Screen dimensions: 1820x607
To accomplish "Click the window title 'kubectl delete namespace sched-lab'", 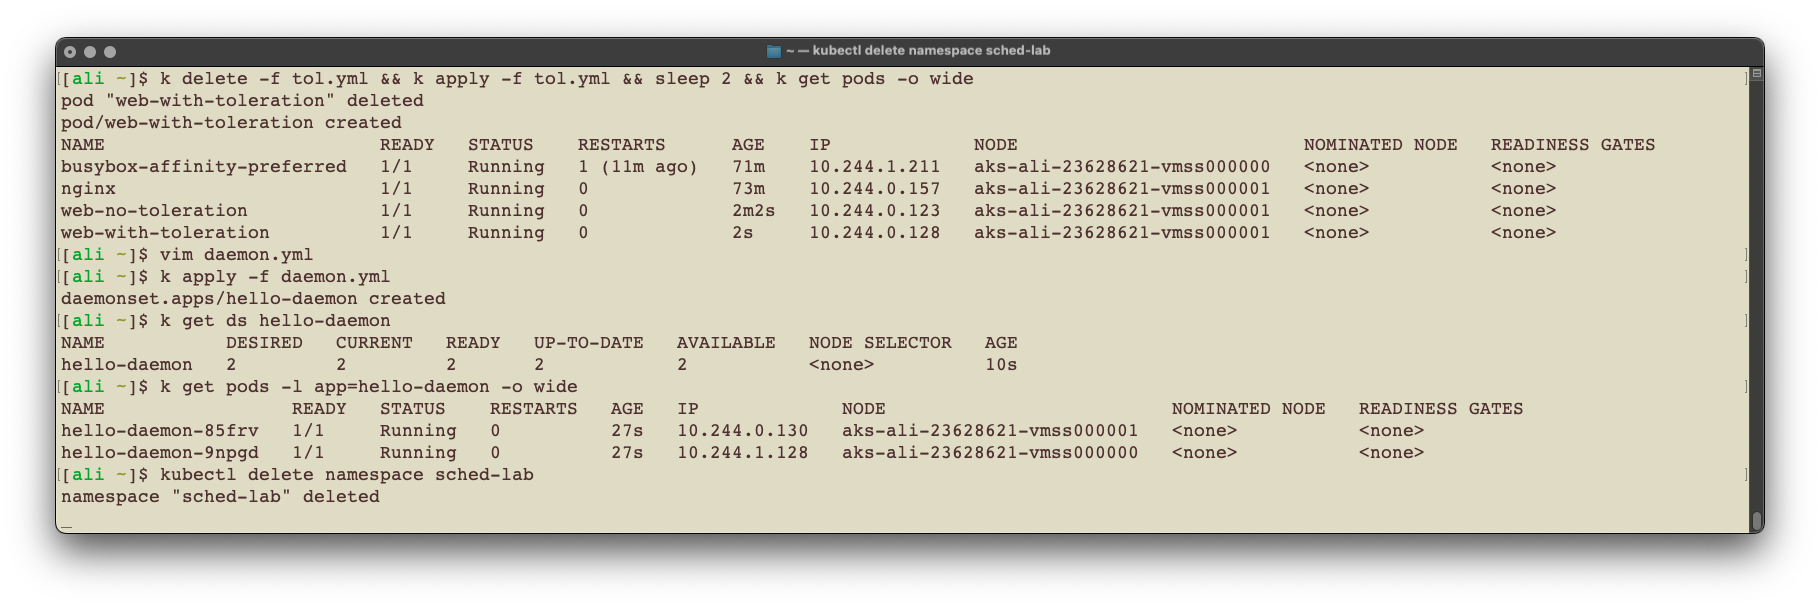I will 930,51.
